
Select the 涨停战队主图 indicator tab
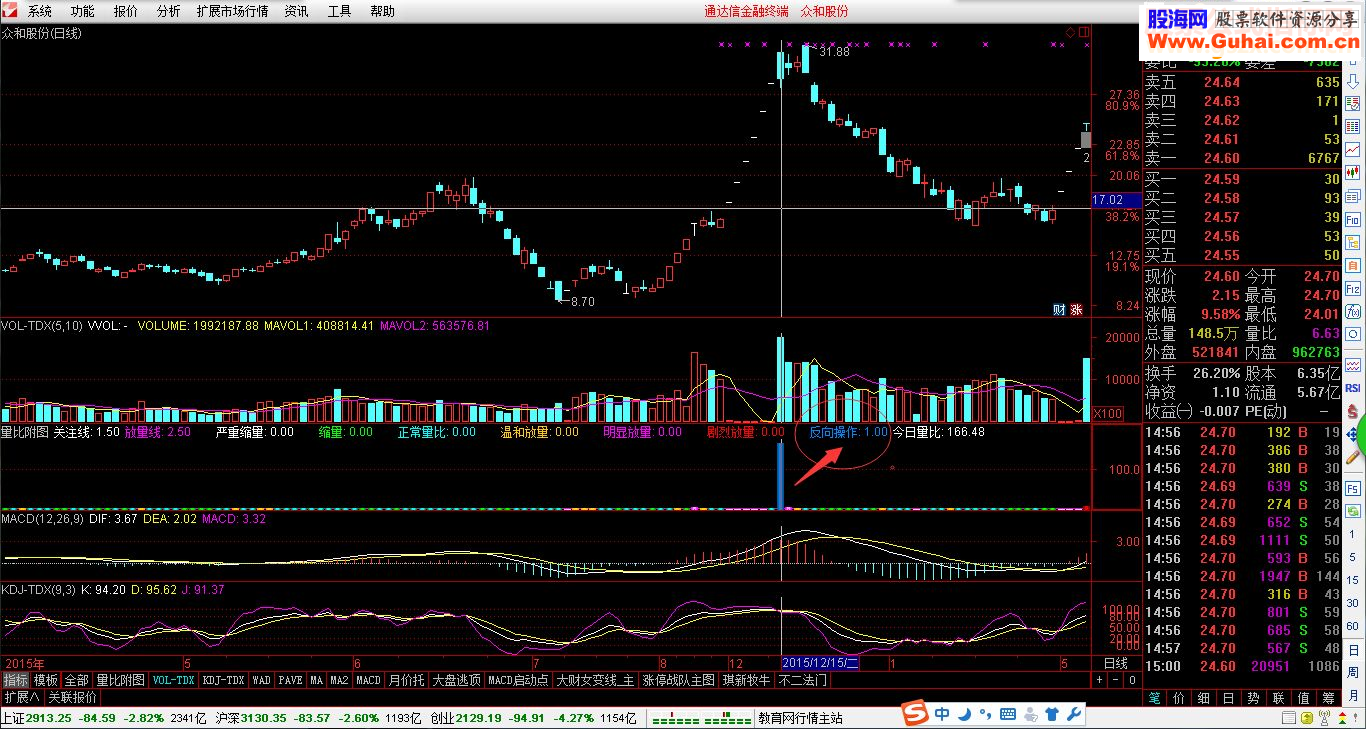[679, 680]
